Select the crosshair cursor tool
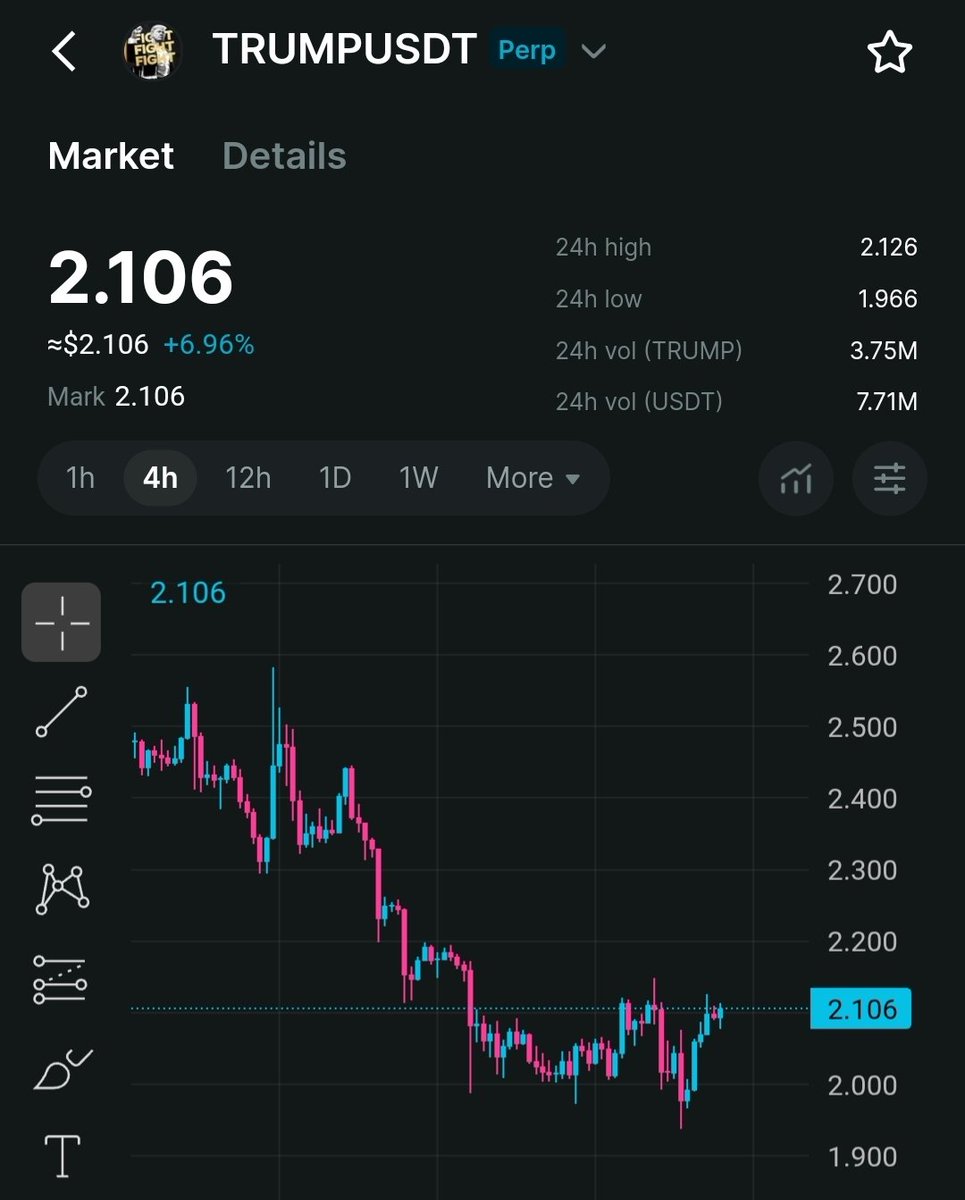The image size is (965, 1200). coord(62,622)
